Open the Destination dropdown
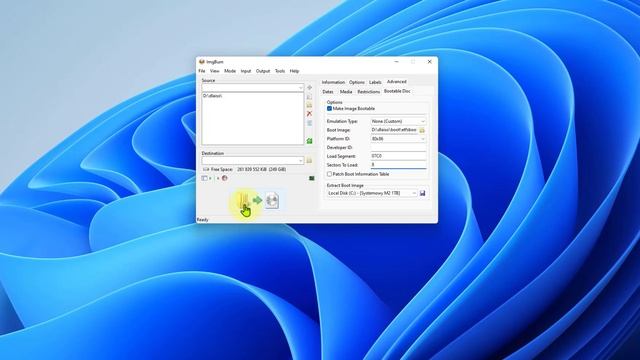640x360 pixels. (301, 160)
